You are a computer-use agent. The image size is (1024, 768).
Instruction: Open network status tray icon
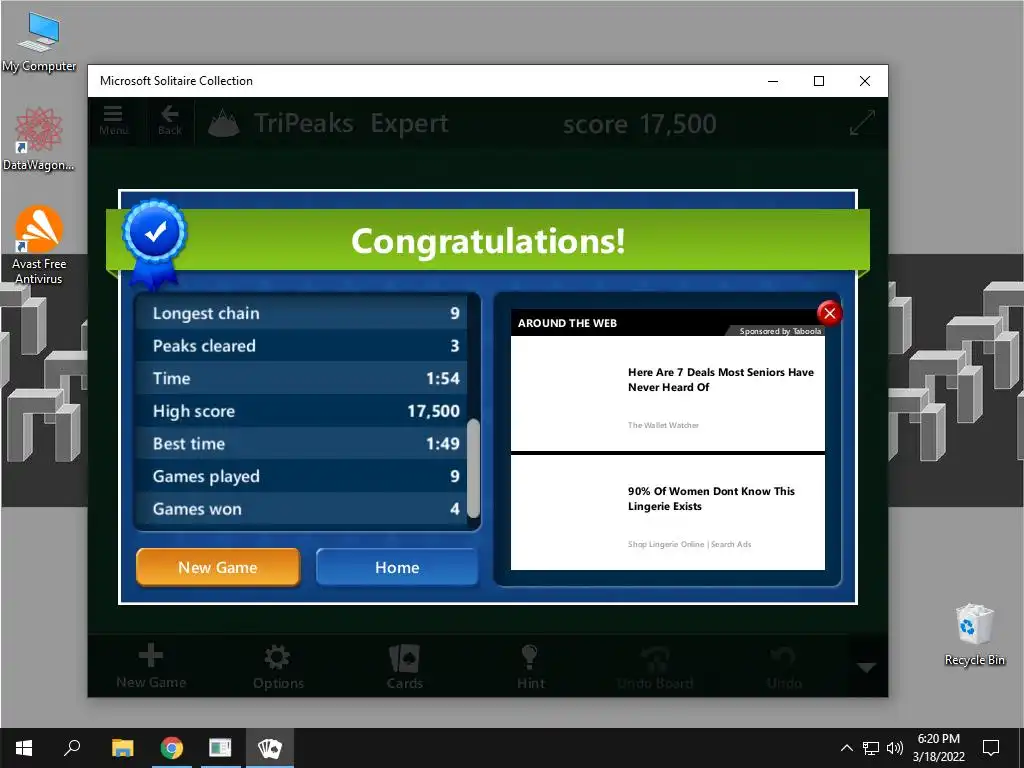871,748
